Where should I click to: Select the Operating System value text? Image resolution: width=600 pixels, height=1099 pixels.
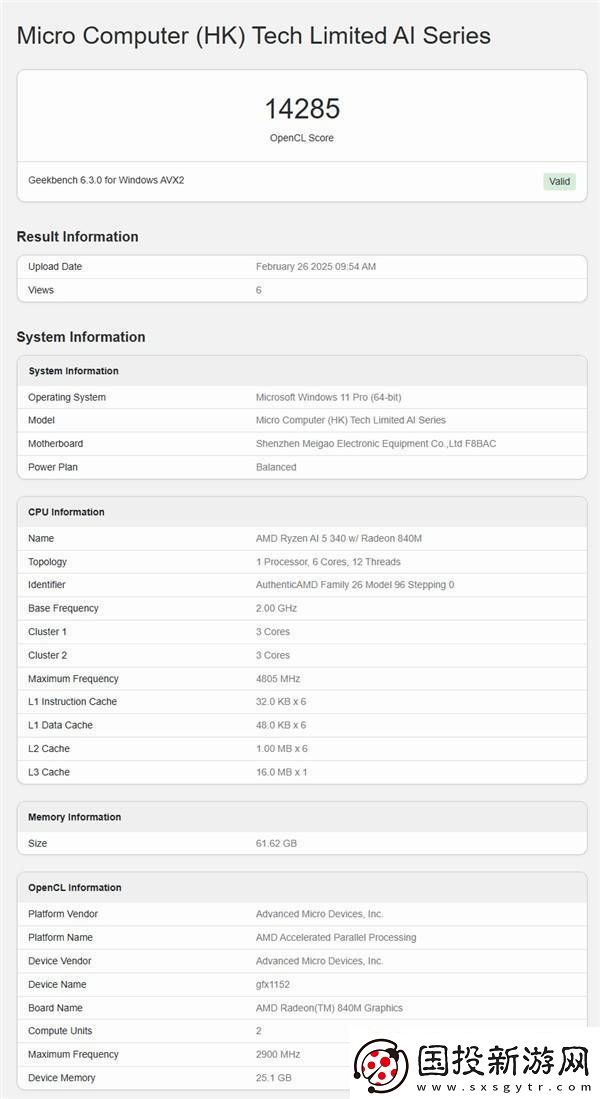328,397
